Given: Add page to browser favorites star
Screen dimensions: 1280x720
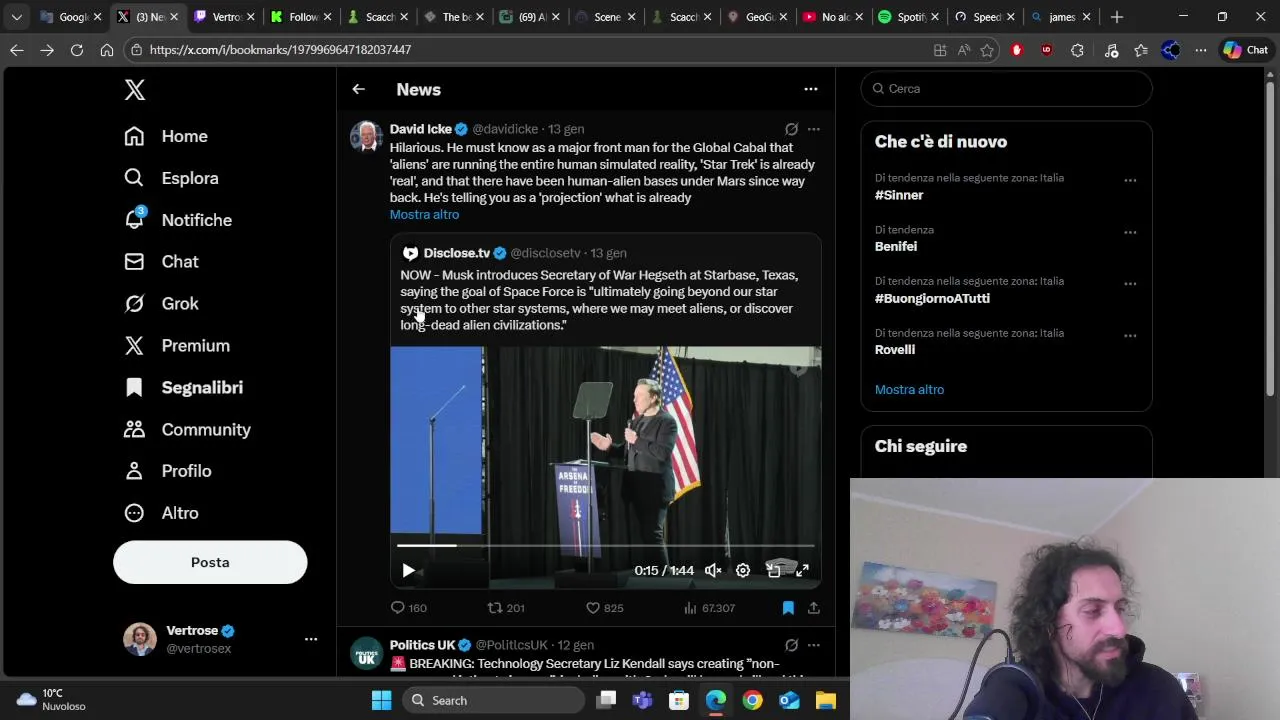Looking at the screenshot, I should [x=987, y=50].
